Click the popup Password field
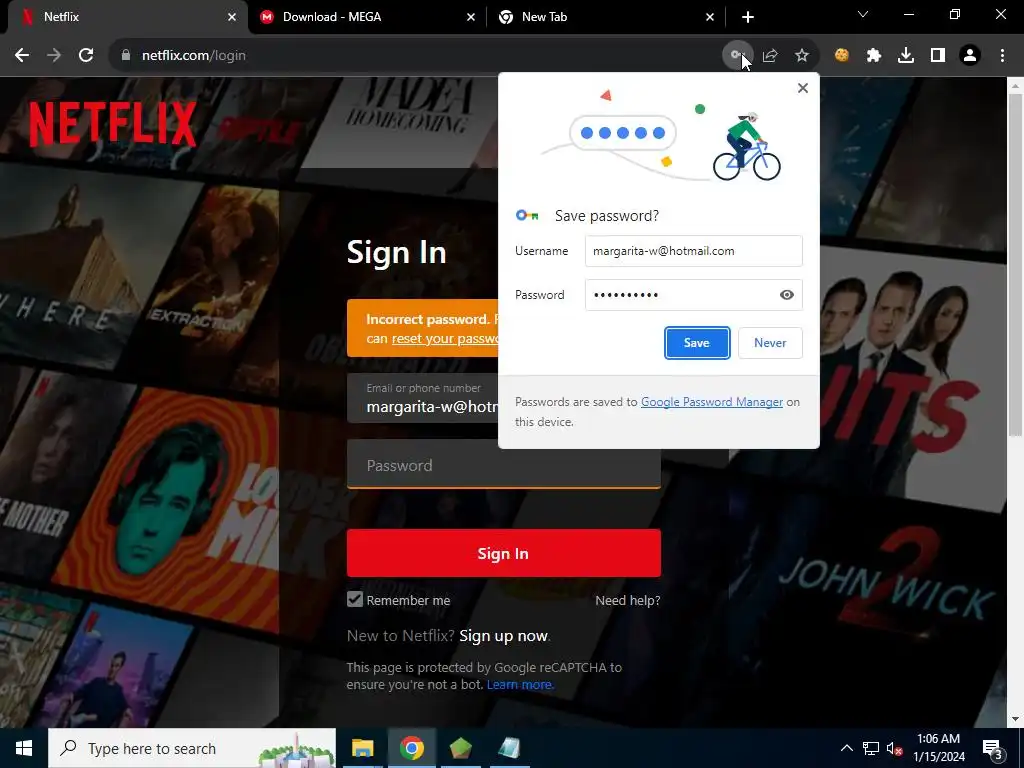This screenshot has width=1024, height=768. (x=694, y=295)
